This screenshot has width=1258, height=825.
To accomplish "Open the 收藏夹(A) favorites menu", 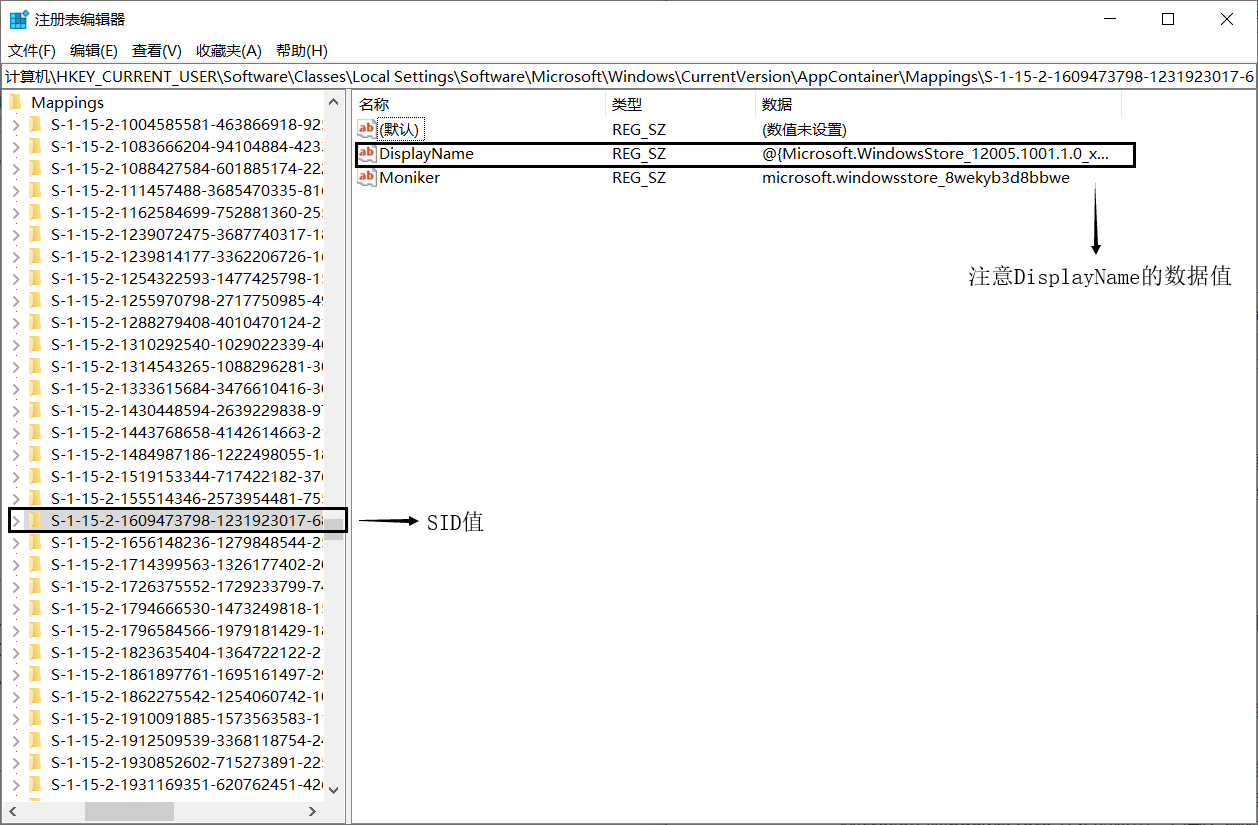I will tap(228, 51).
